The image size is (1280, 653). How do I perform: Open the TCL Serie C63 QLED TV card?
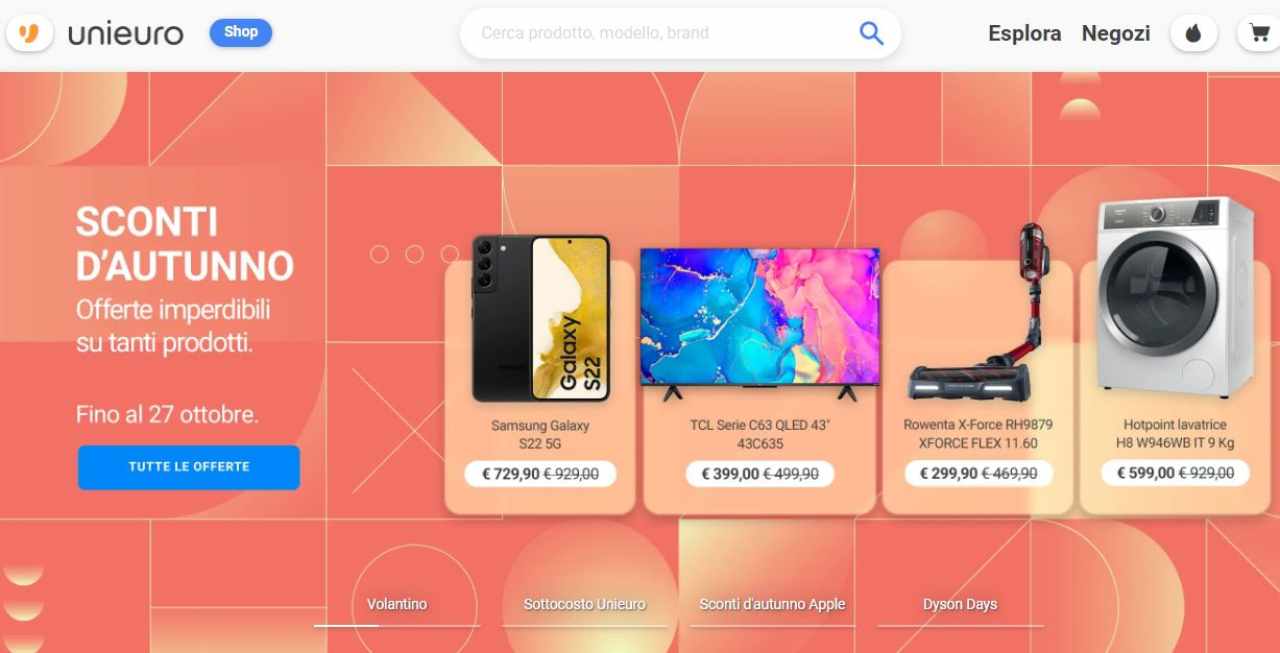760,385
